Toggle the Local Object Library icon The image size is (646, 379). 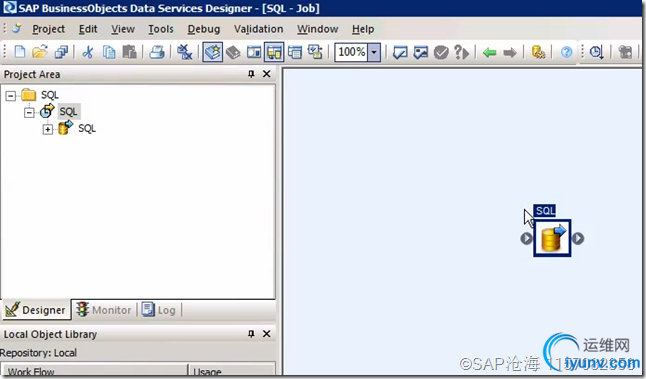[213, 52]
